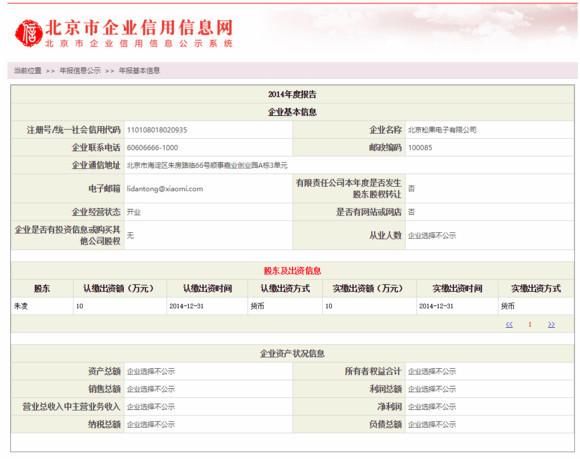Click the 股东及出资信息 red section heading
Viewport: 580px width, 459px height.
[x=292, y=270]
